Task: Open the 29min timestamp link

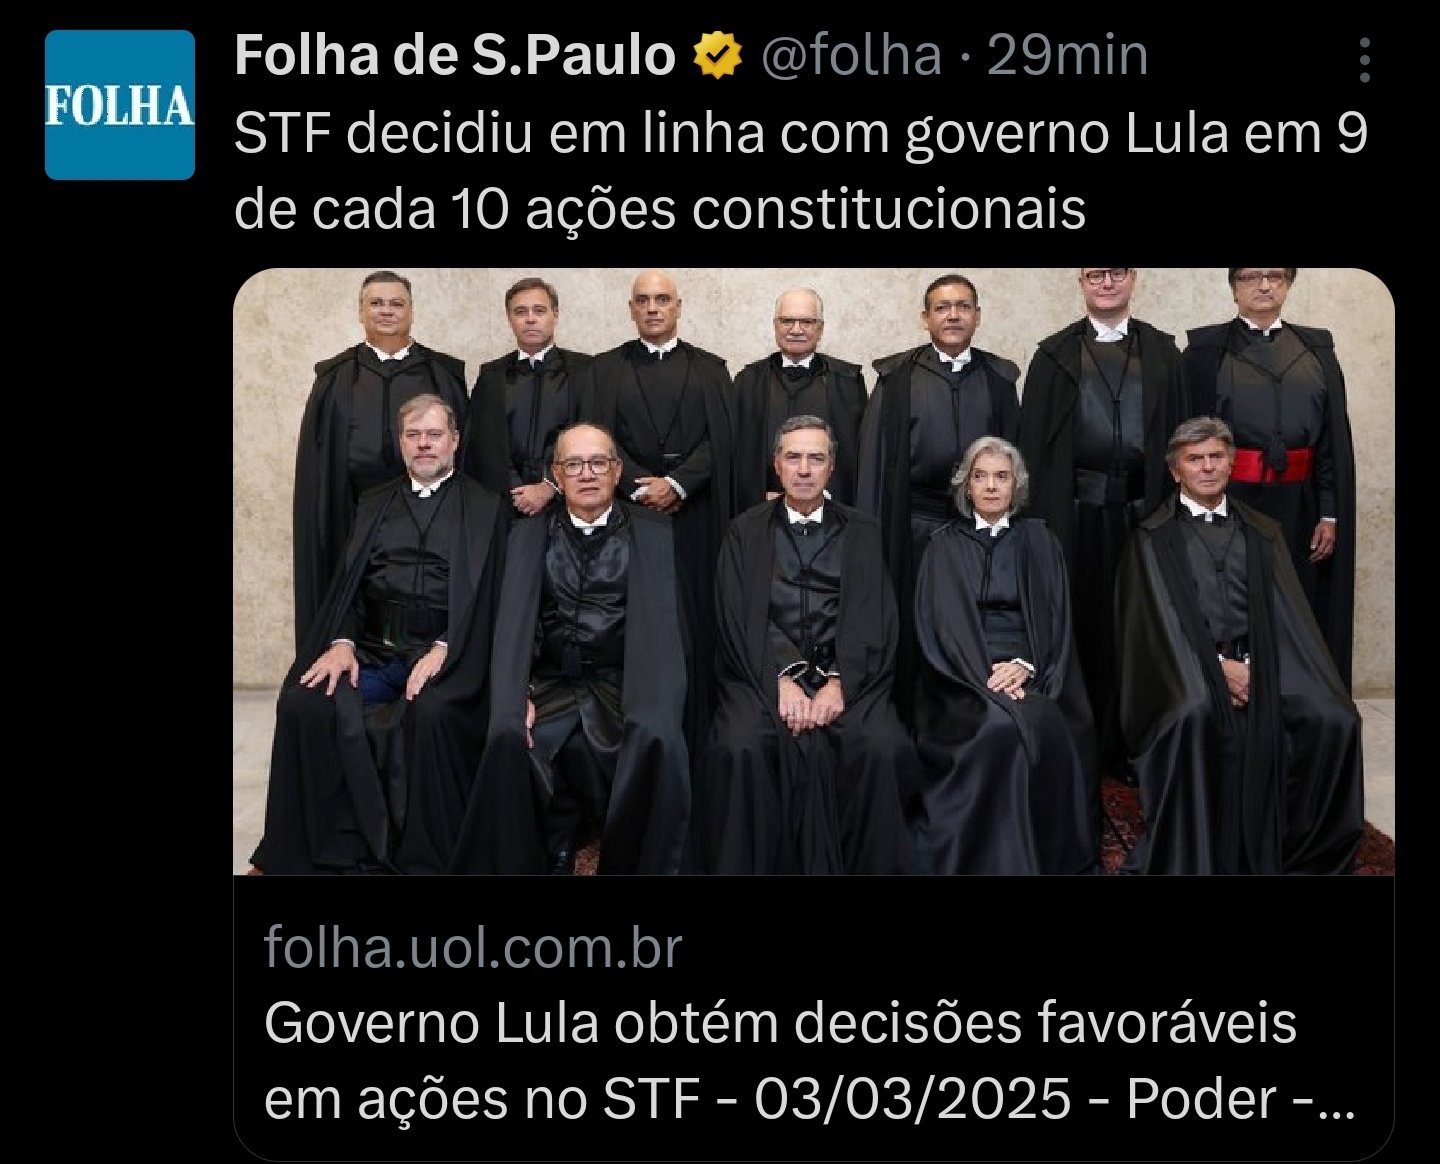Action: pos(1067,55)
